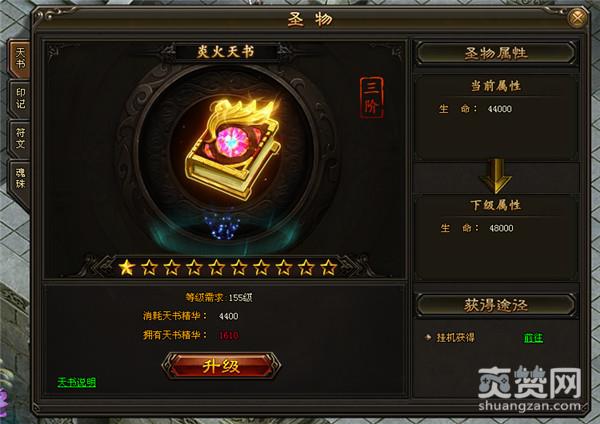This screenshot has height=424, width=600.
Task: Switch to the 魂珠 side tab
Action: coord(20,178)
